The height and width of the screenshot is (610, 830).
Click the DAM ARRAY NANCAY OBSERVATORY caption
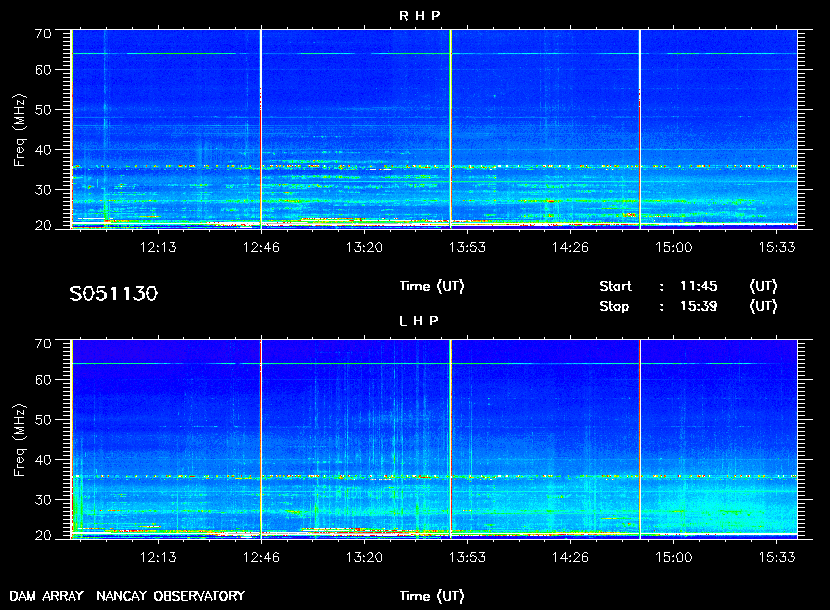click(127, 596)
